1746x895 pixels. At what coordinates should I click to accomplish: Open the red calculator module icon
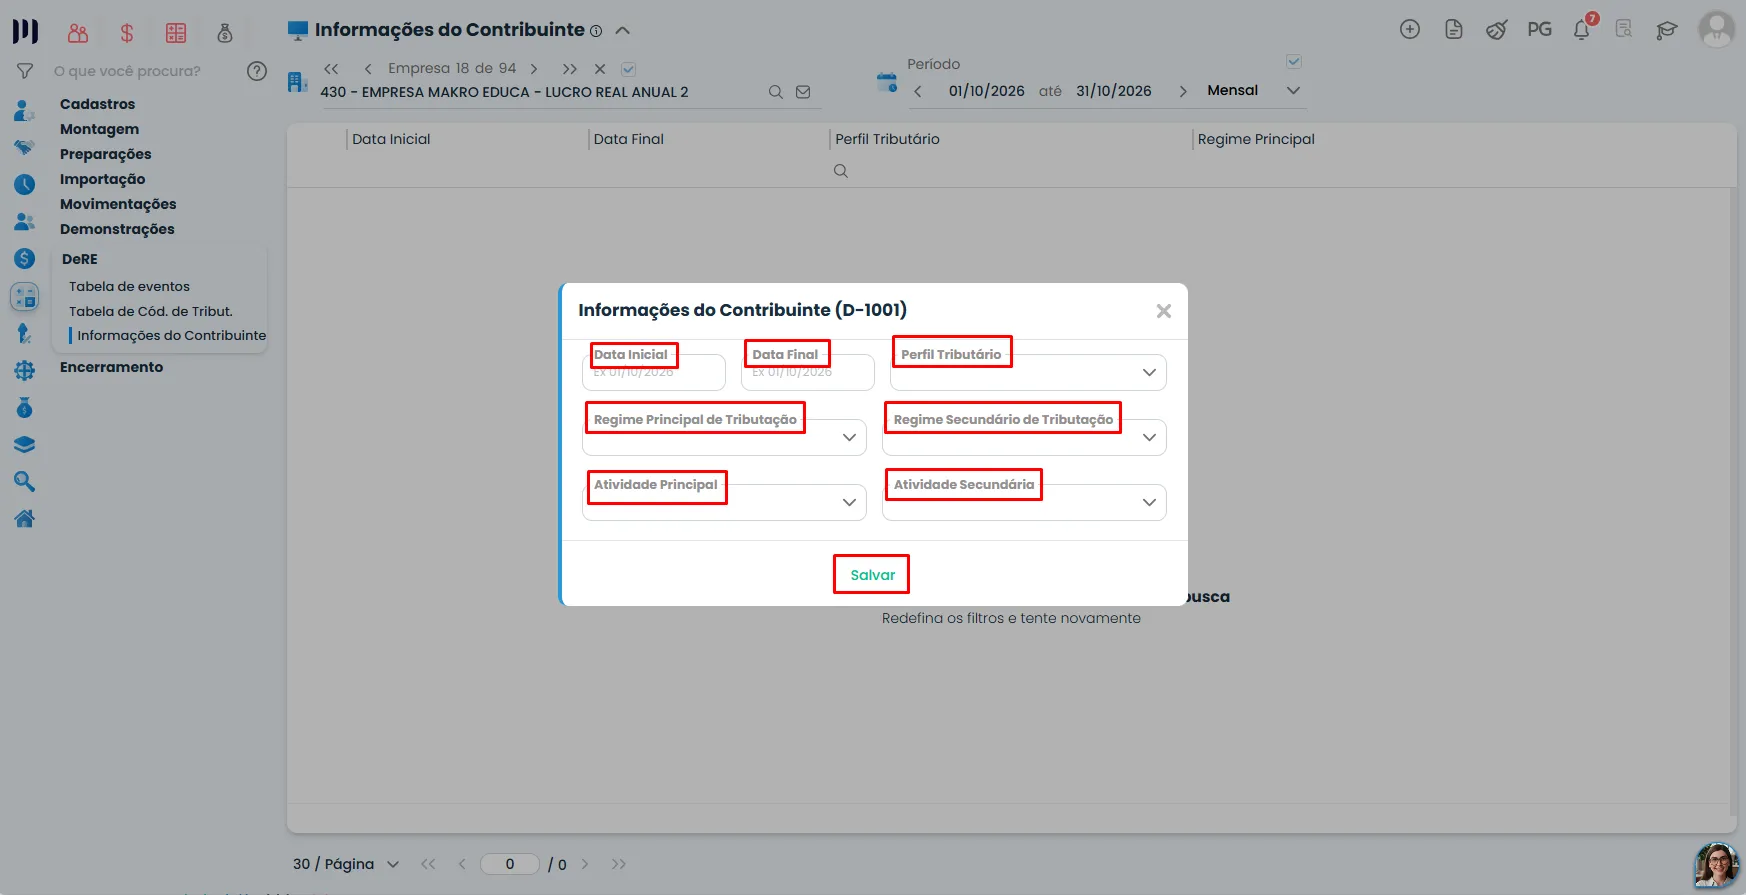tap(176, 33)
